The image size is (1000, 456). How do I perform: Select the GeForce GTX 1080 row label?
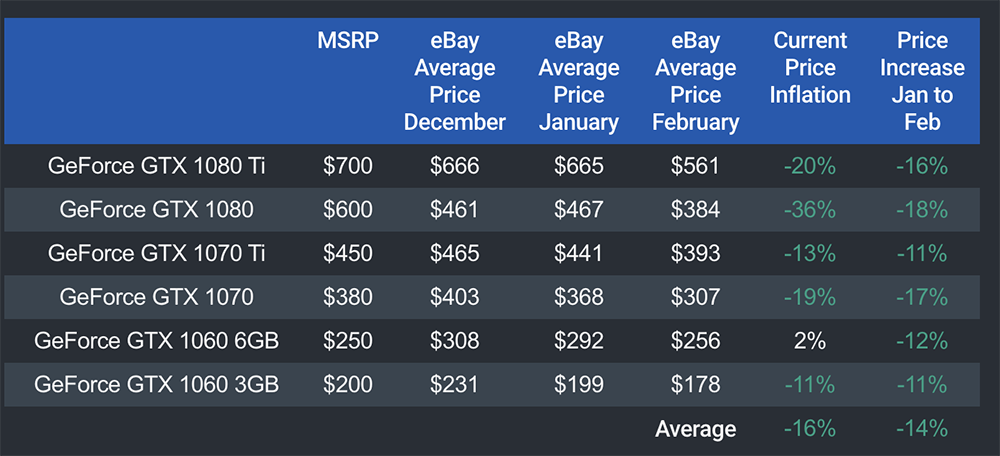pos(155,210)
